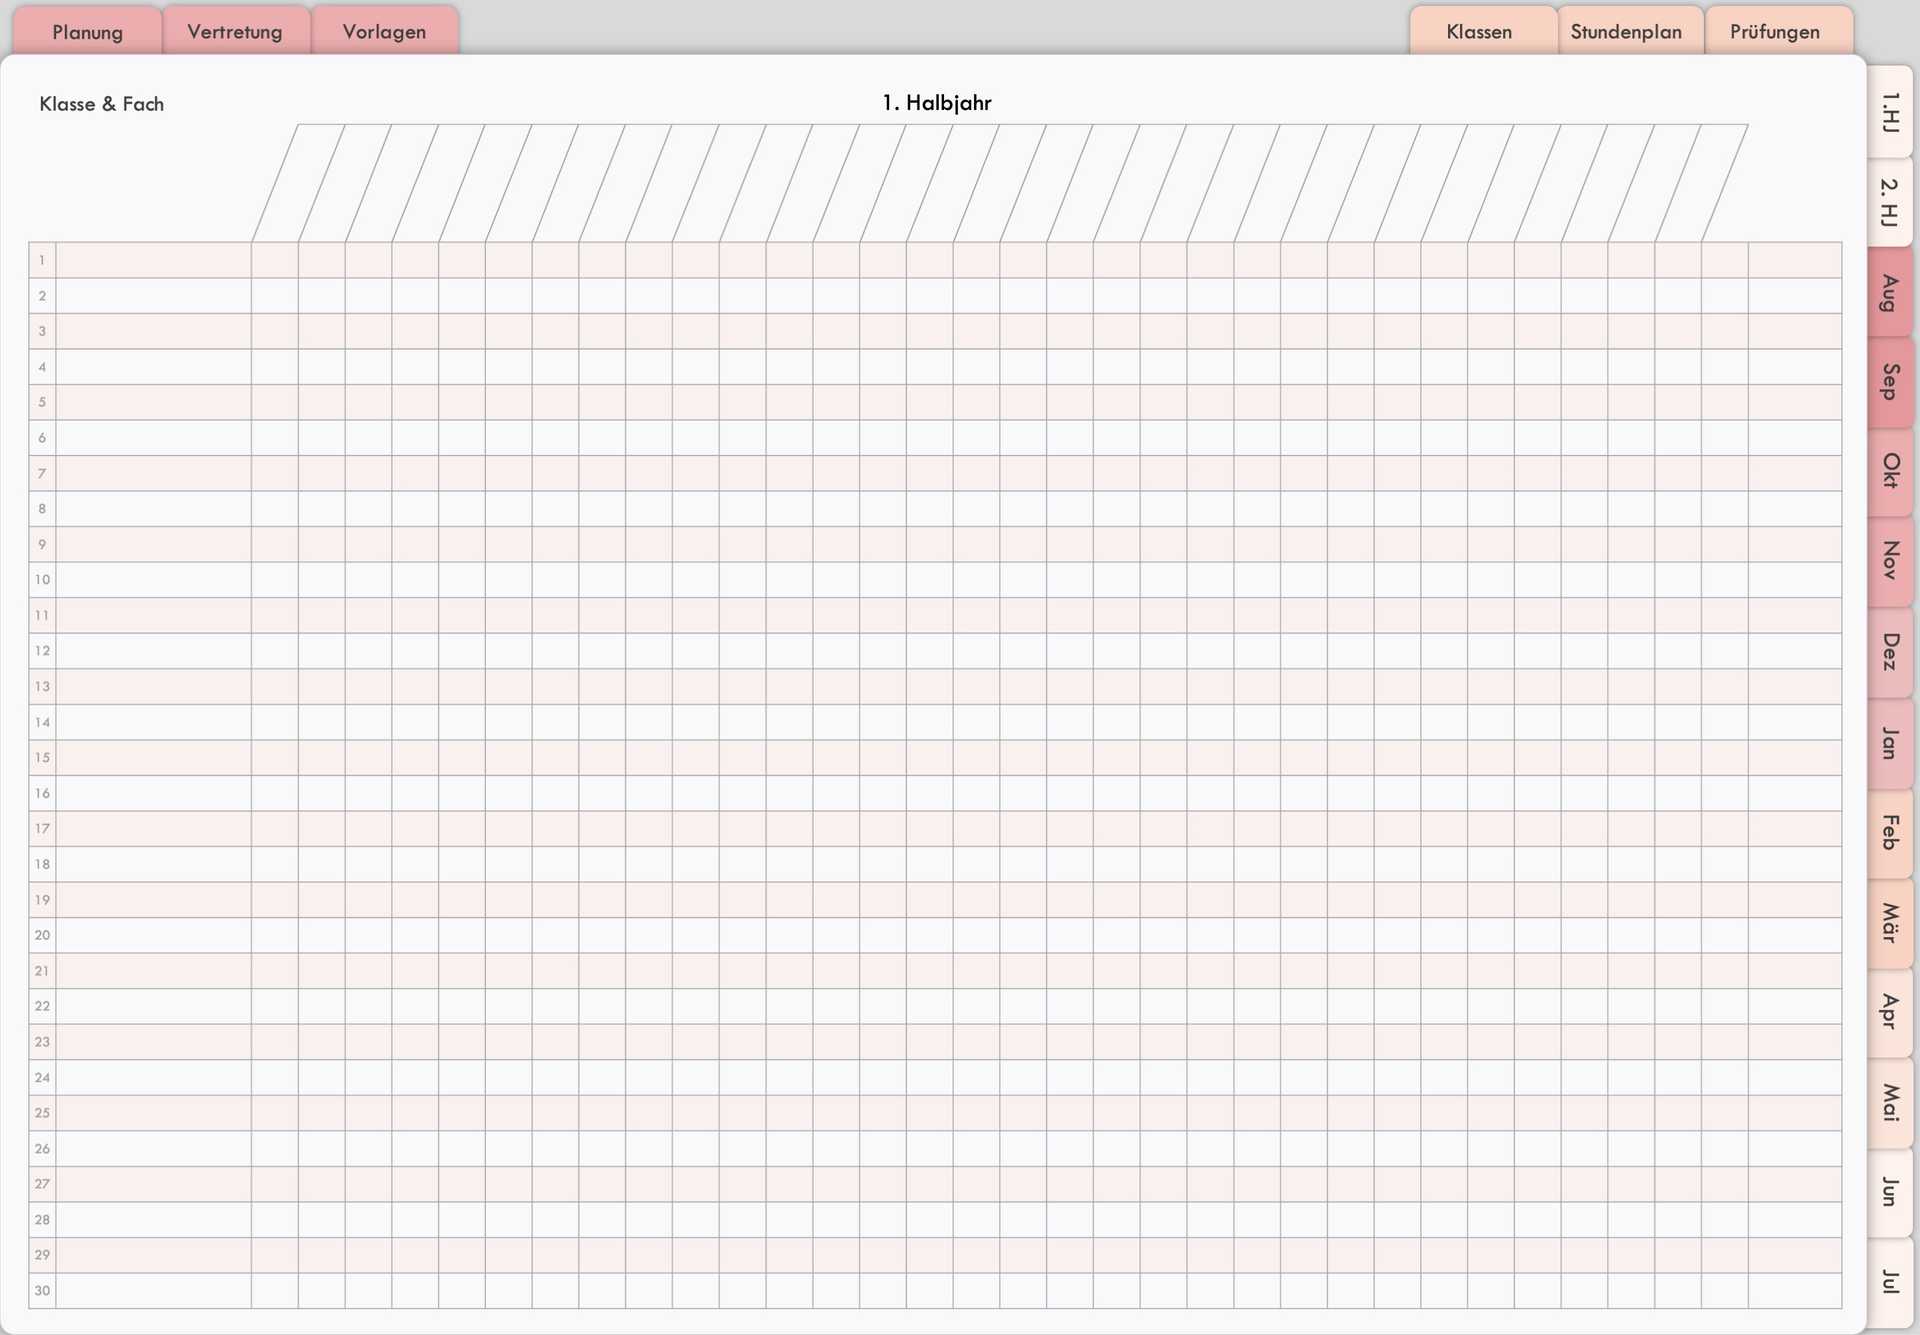The height and width of the screenshot is (1335, 1920).
Task: Open the Jan month tab
Action: click(x=1889, y=742)
